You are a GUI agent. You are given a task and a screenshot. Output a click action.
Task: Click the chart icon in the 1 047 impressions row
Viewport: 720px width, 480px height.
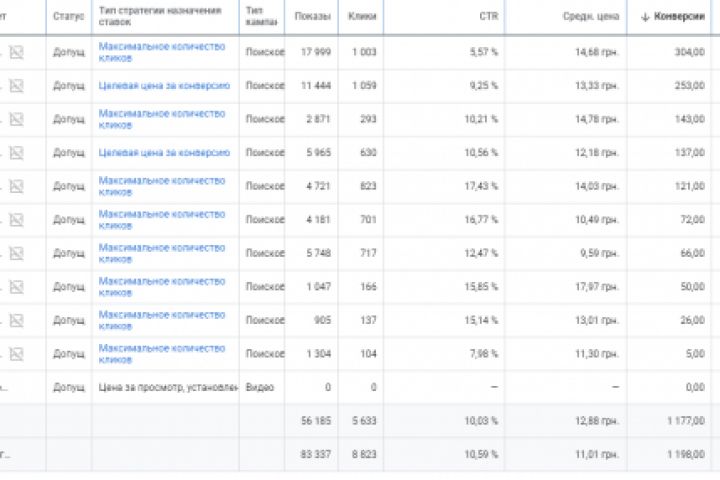tap(17, 287)
